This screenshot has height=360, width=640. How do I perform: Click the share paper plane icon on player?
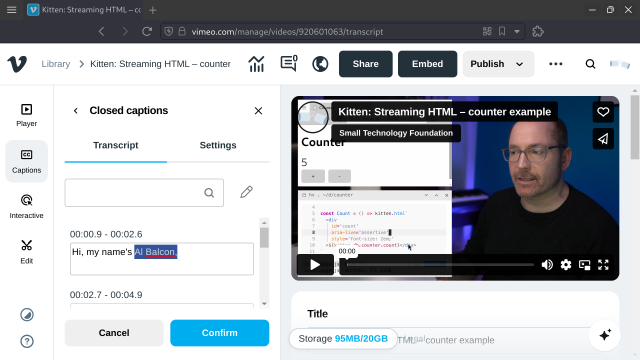(x=603, y=139)
